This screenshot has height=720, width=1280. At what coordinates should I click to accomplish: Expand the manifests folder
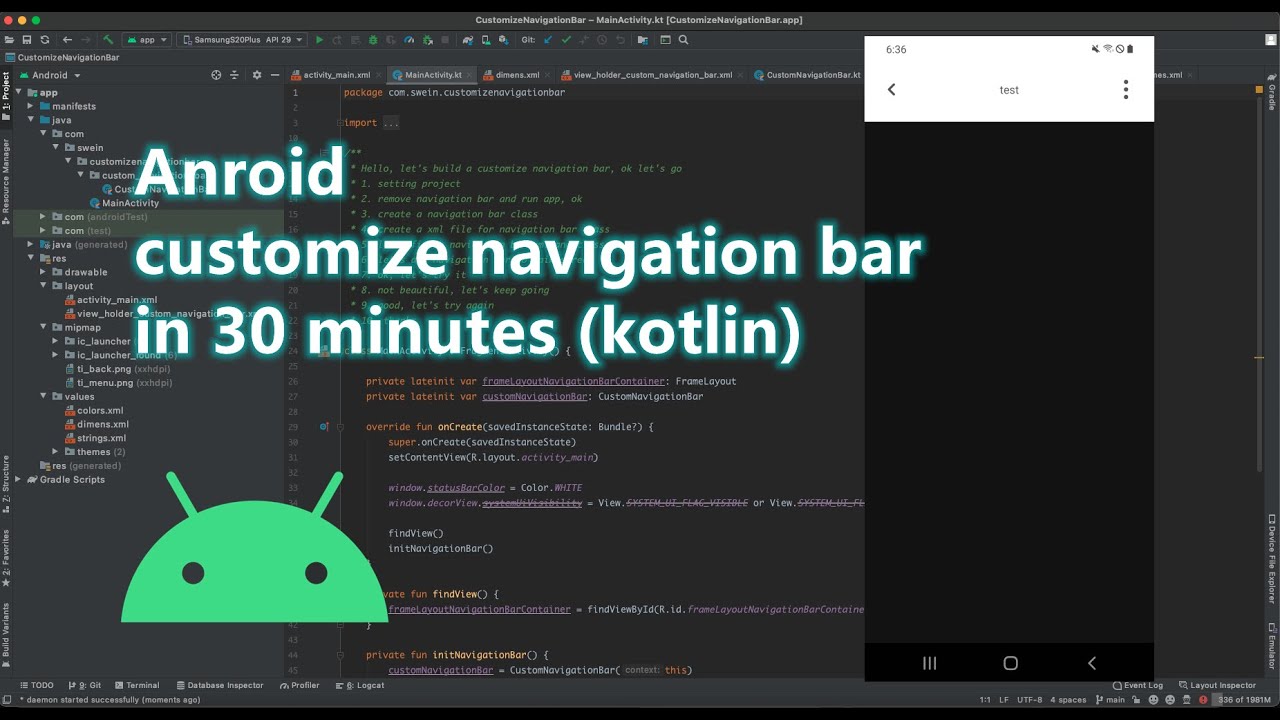coord(30,106)
